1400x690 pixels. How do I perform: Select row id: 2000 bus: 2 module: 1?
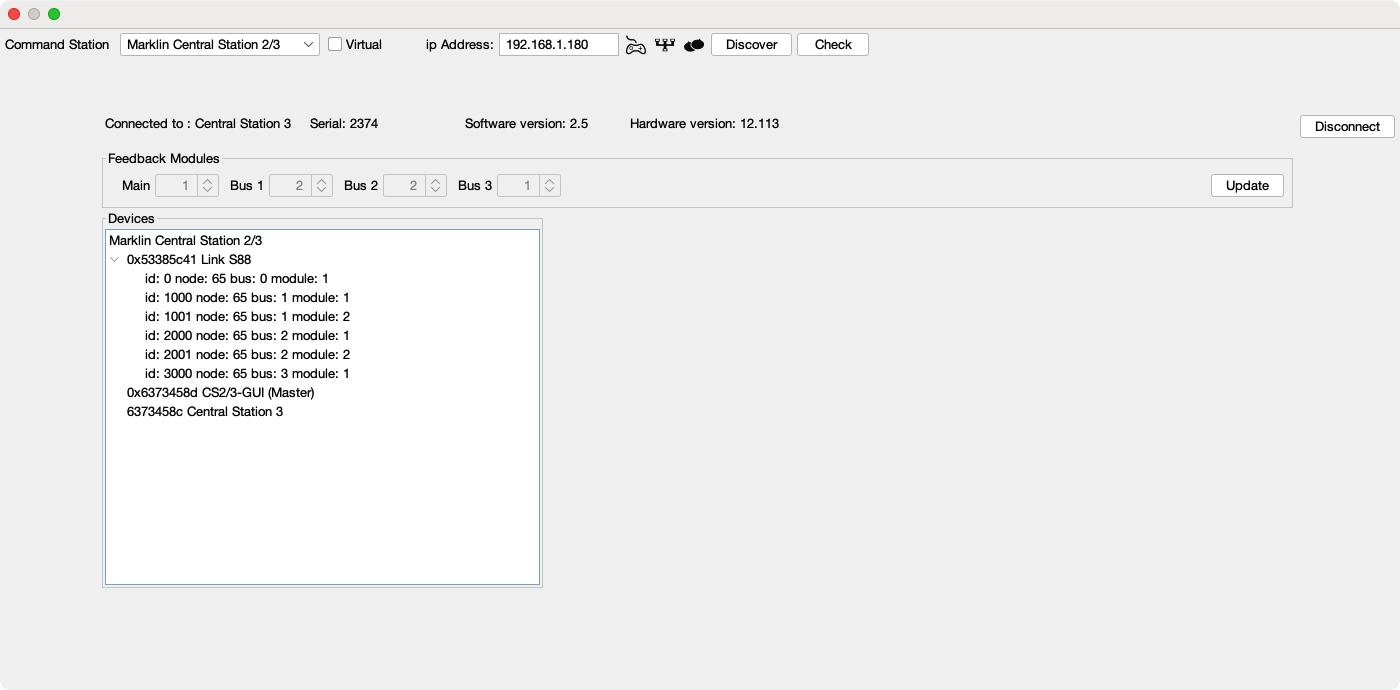click(x=247, y=336)
